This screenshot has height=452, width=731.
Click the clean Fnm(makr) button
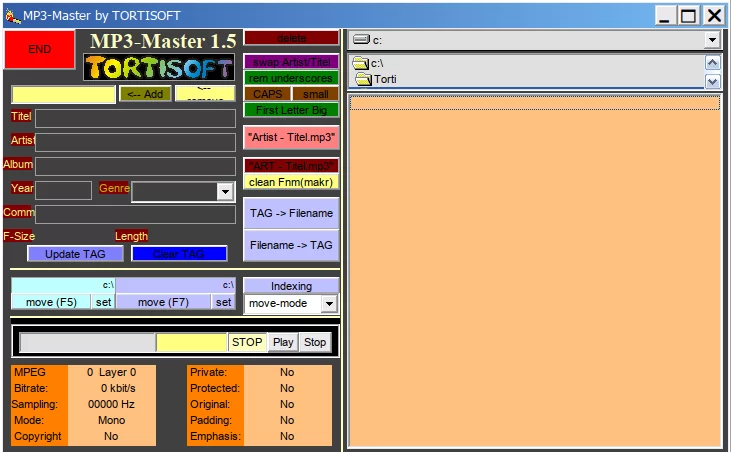[x=291, y=182]
